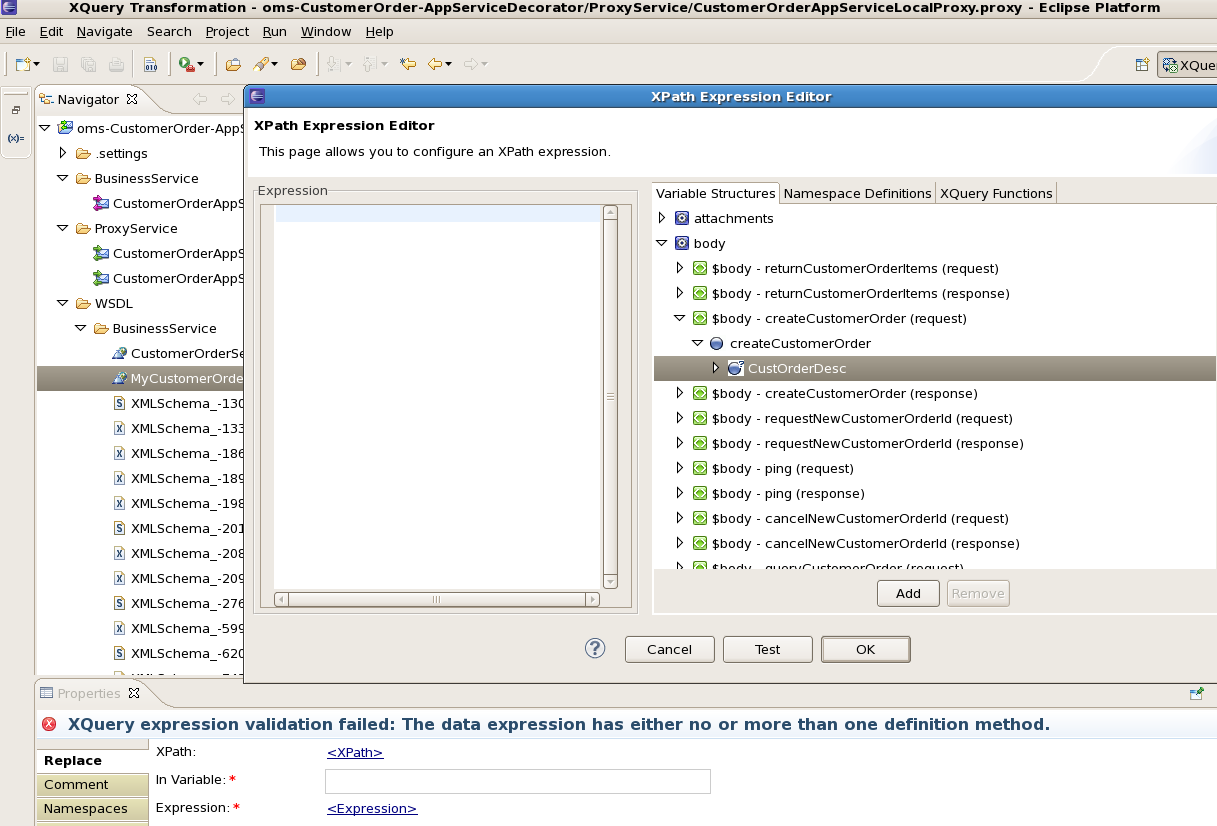The height and width of the screenshot is (826, 1217).
Task: Click the binary 010 toolbar icon
Action: 150,64
